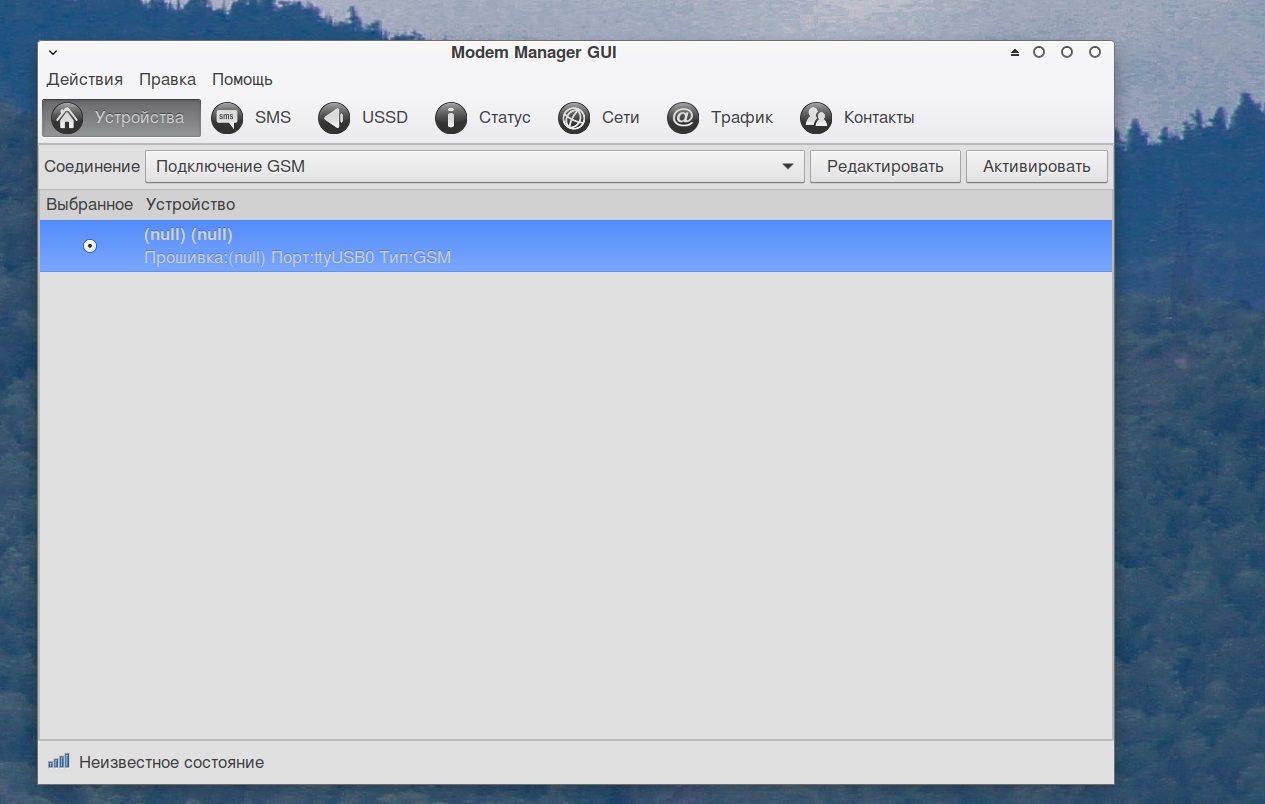
Task: Open the Контакты contacts icon
Action: tap(816, 118)
